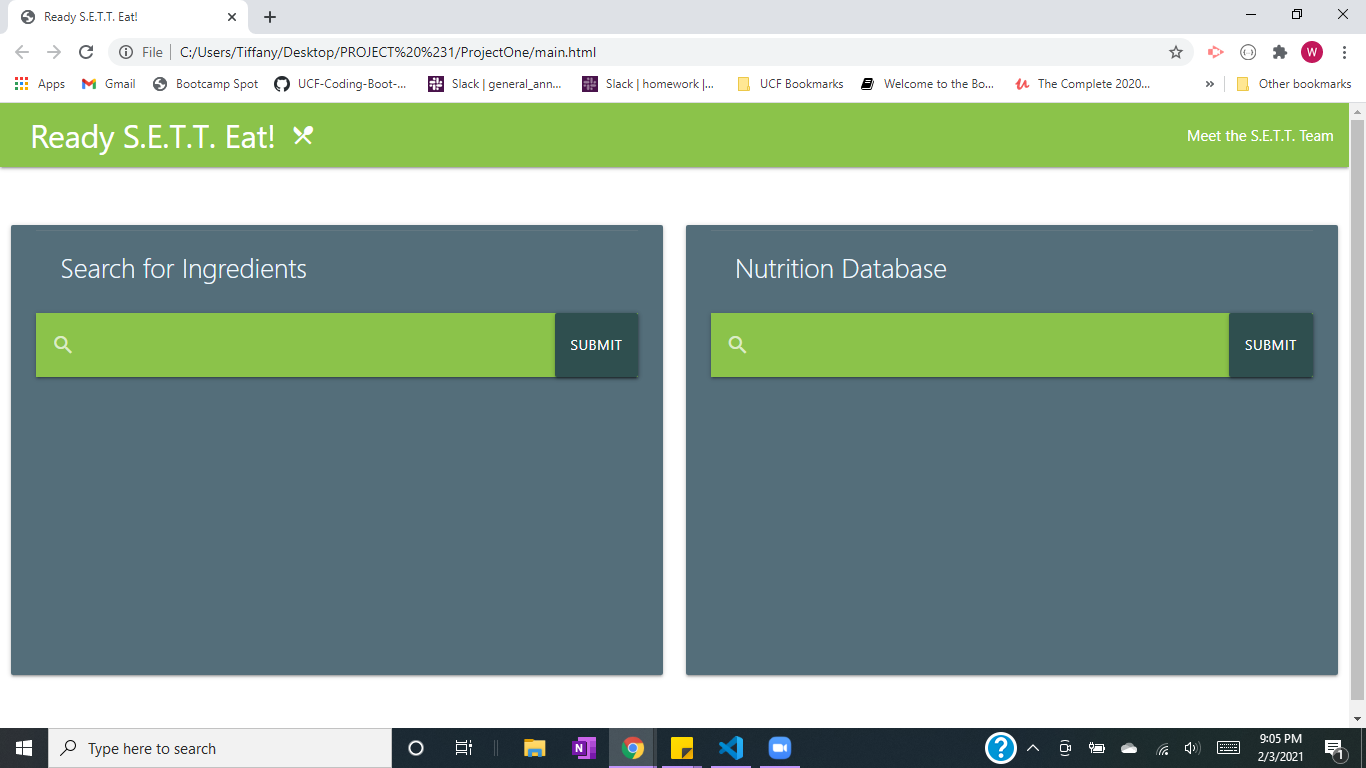Open OneDrive cloud tray icon
The width and height of the screenshot is (1366, 768).
(1129, 748)
